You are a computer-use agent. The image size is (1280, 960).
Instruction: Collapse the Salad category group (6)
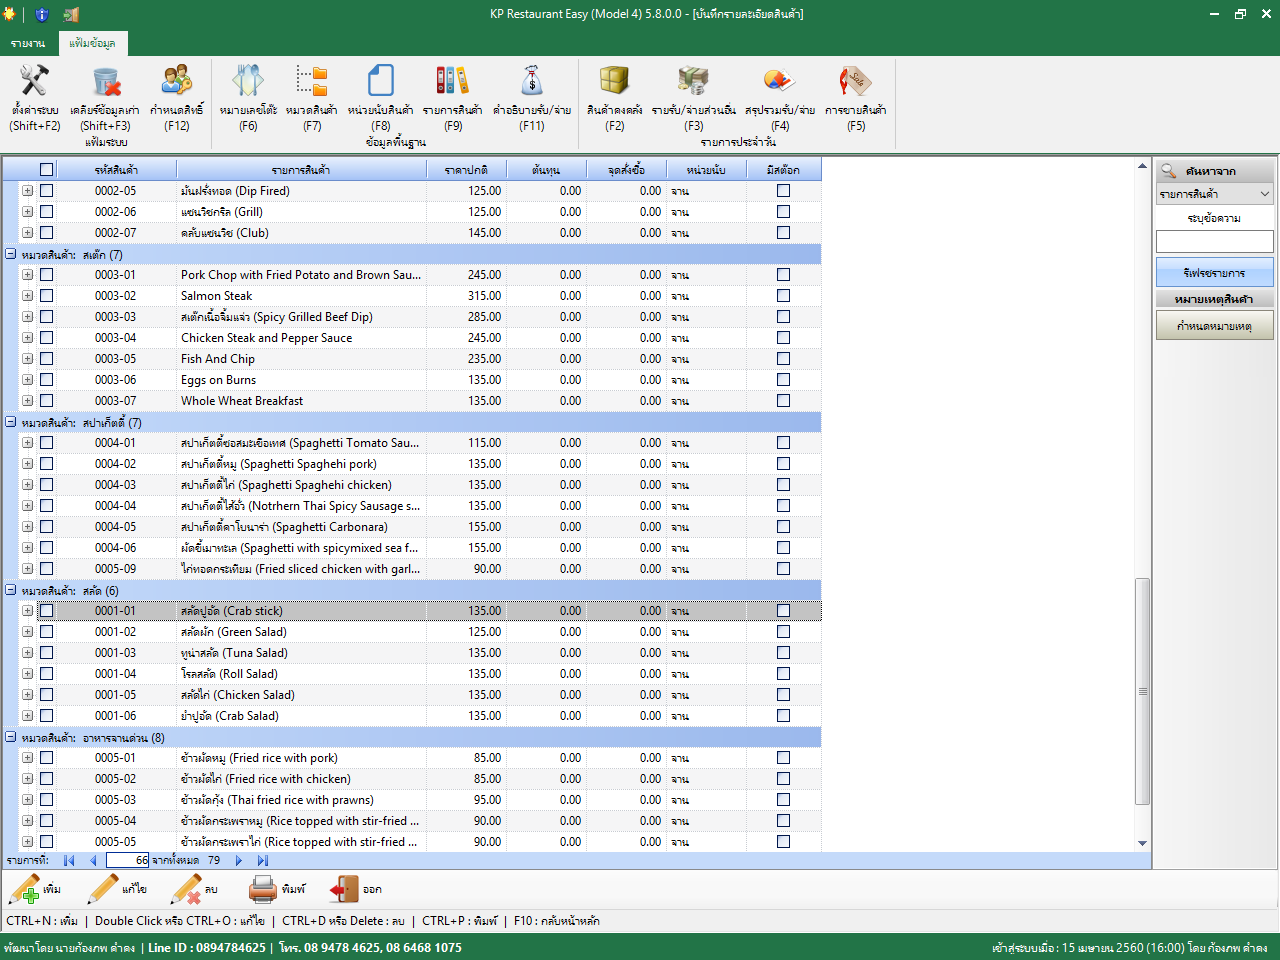coord(10,590)
